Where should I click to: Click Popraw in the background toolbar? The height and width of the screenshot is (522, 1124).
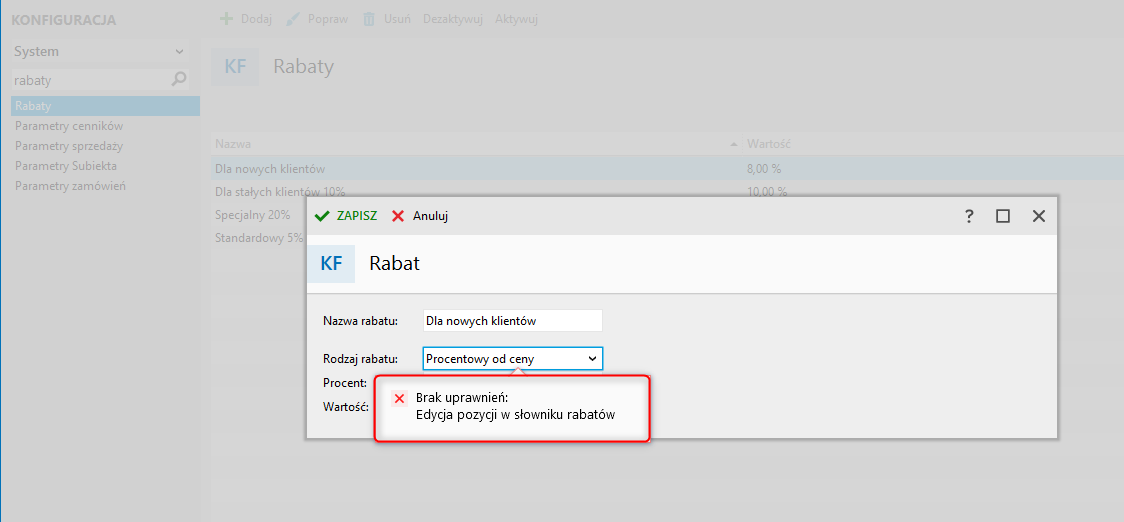click(317, 19)
